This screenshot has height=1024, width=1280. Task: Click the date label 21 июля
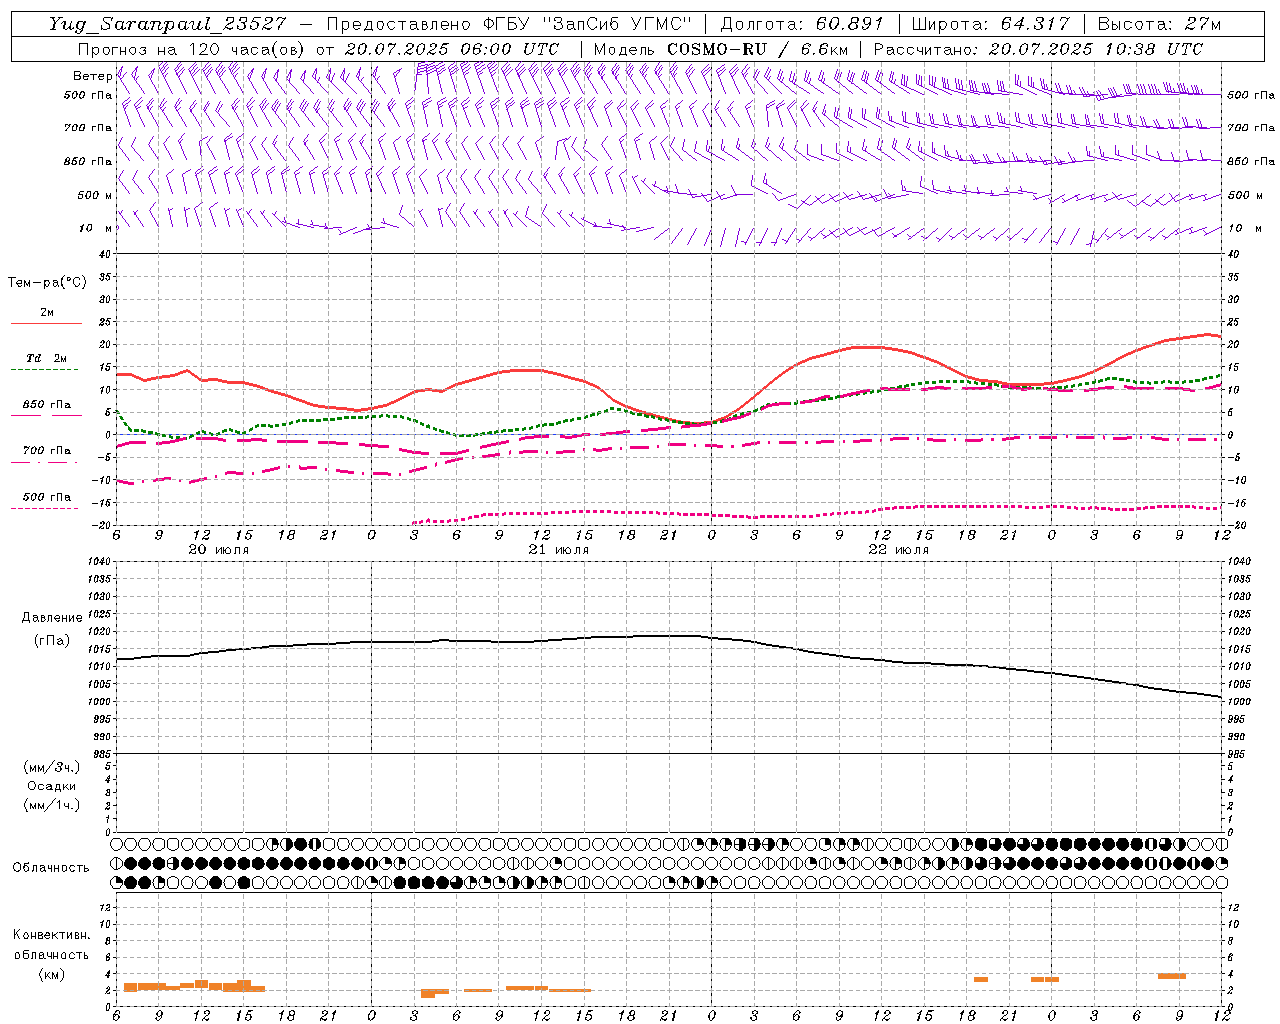(559, 550)
